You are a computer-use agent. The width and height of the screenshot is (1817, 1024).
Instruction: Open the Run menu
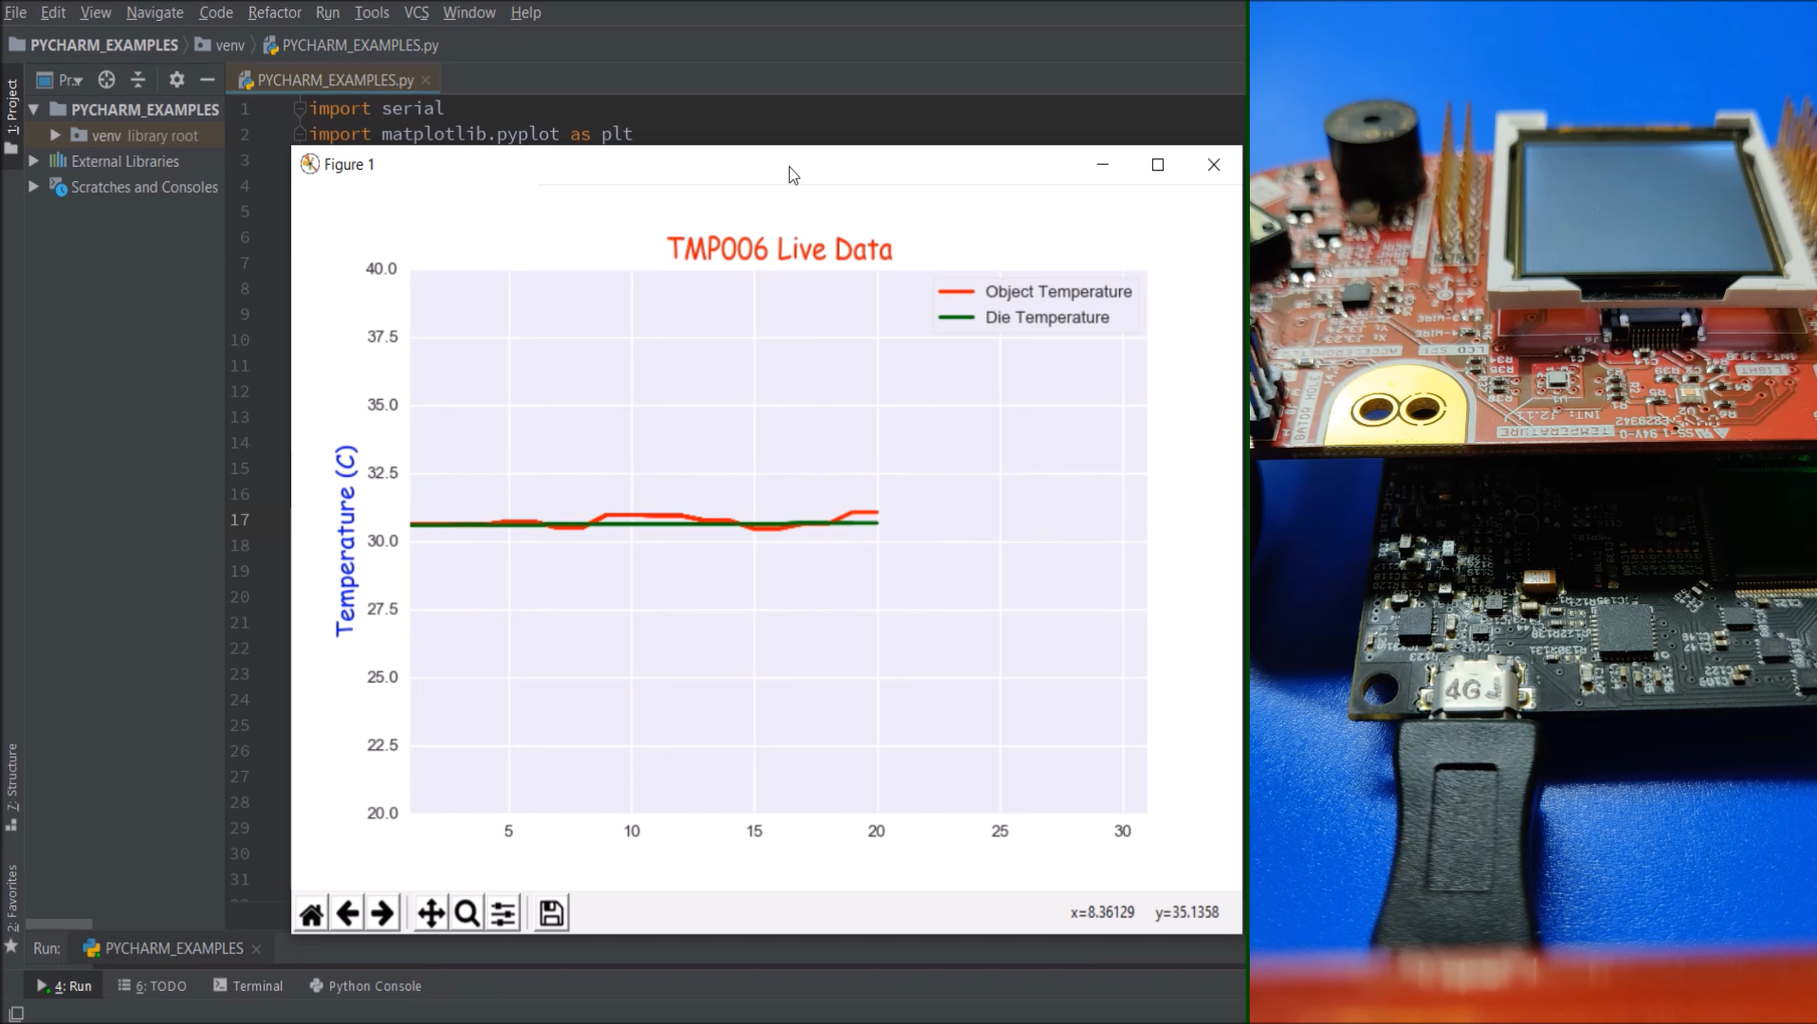327,12
